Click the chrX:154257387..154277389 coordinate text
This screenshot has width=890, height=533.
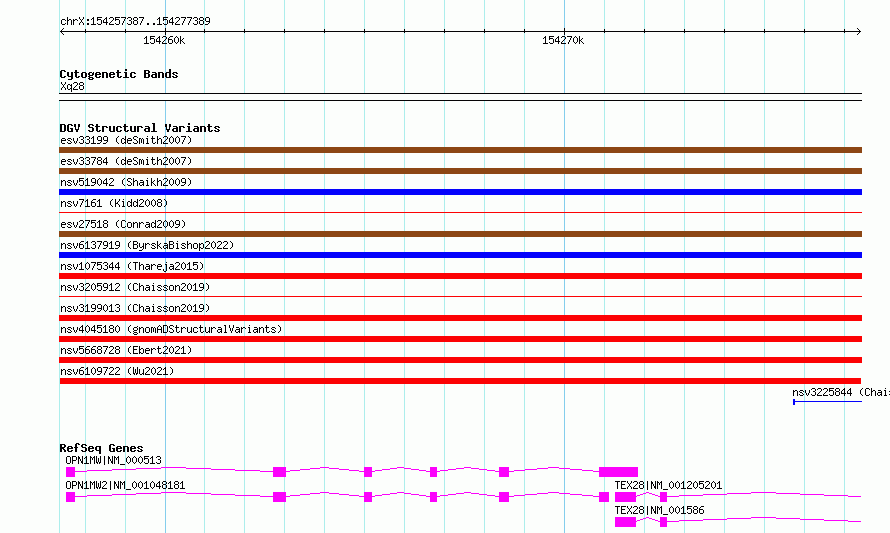click(x=135, y=21)
